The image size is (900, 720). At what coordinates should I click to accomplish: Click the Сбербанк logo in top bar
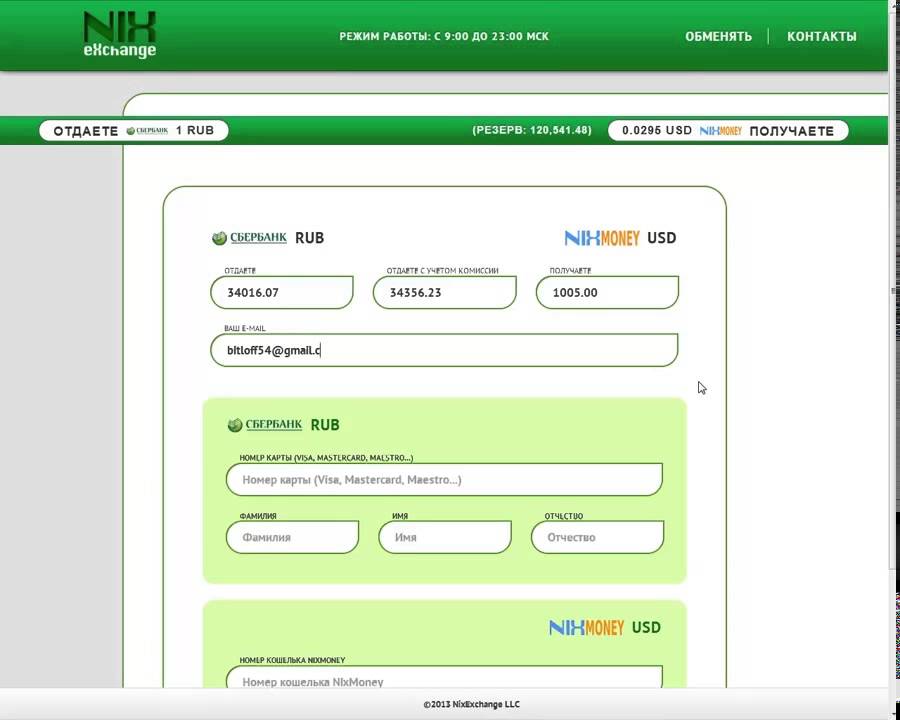click(x=147, y=131)
